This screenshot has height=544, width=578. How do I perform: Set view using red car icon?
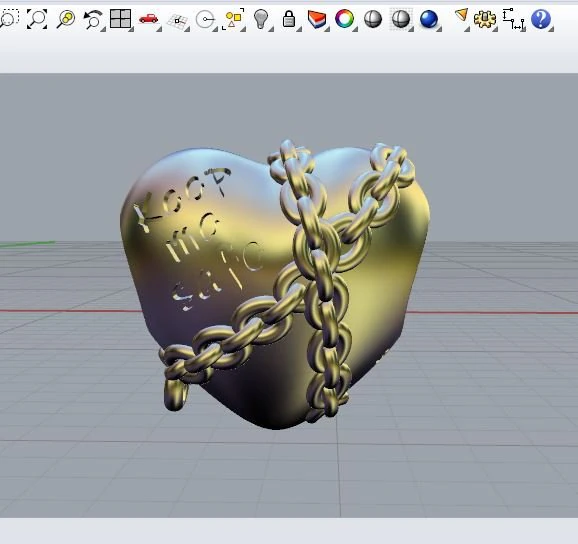[149, 19]
